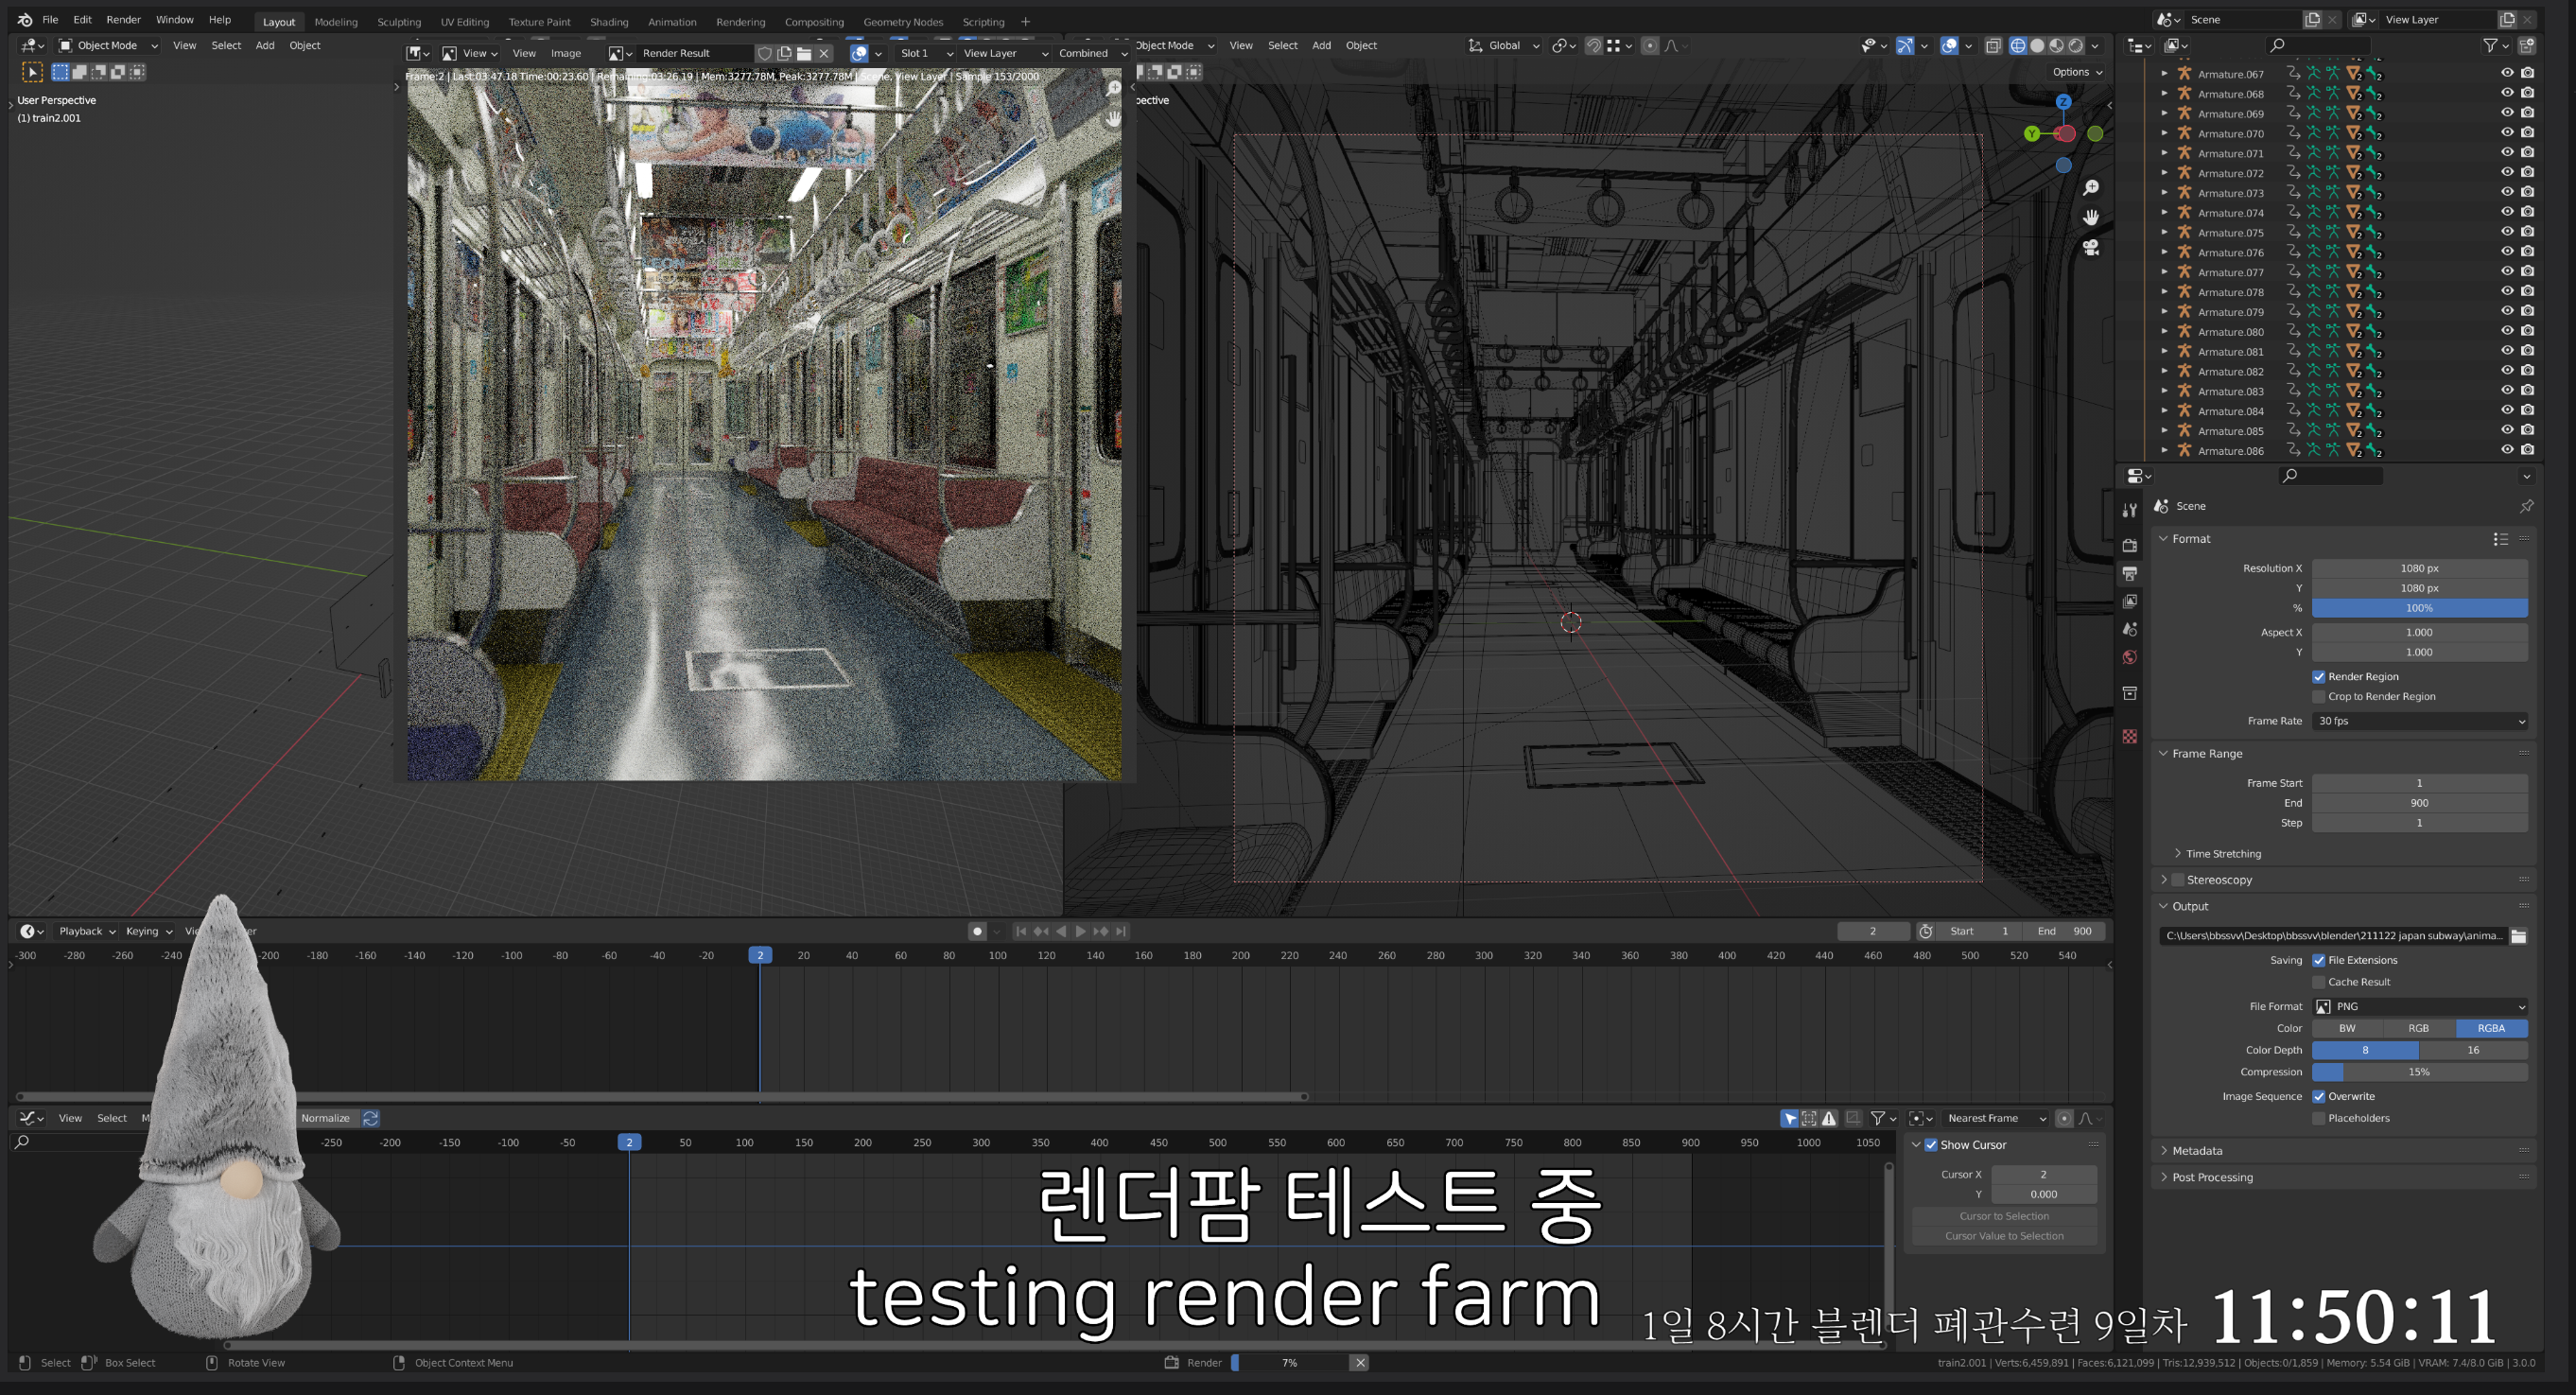This screenshot has width=2576, height=1395.
Task: Click the play animation button in timeline
Action: 1080,931
